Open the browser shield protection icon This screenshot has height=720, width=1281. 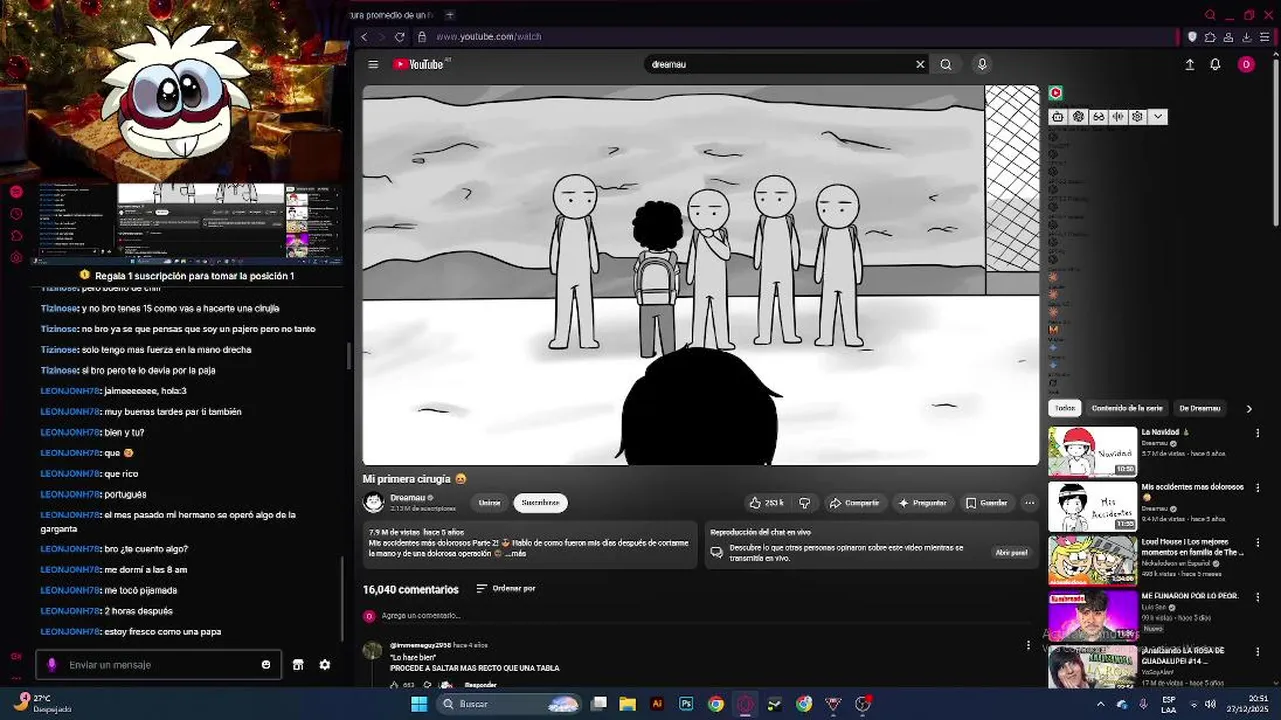pos(1192,37)
